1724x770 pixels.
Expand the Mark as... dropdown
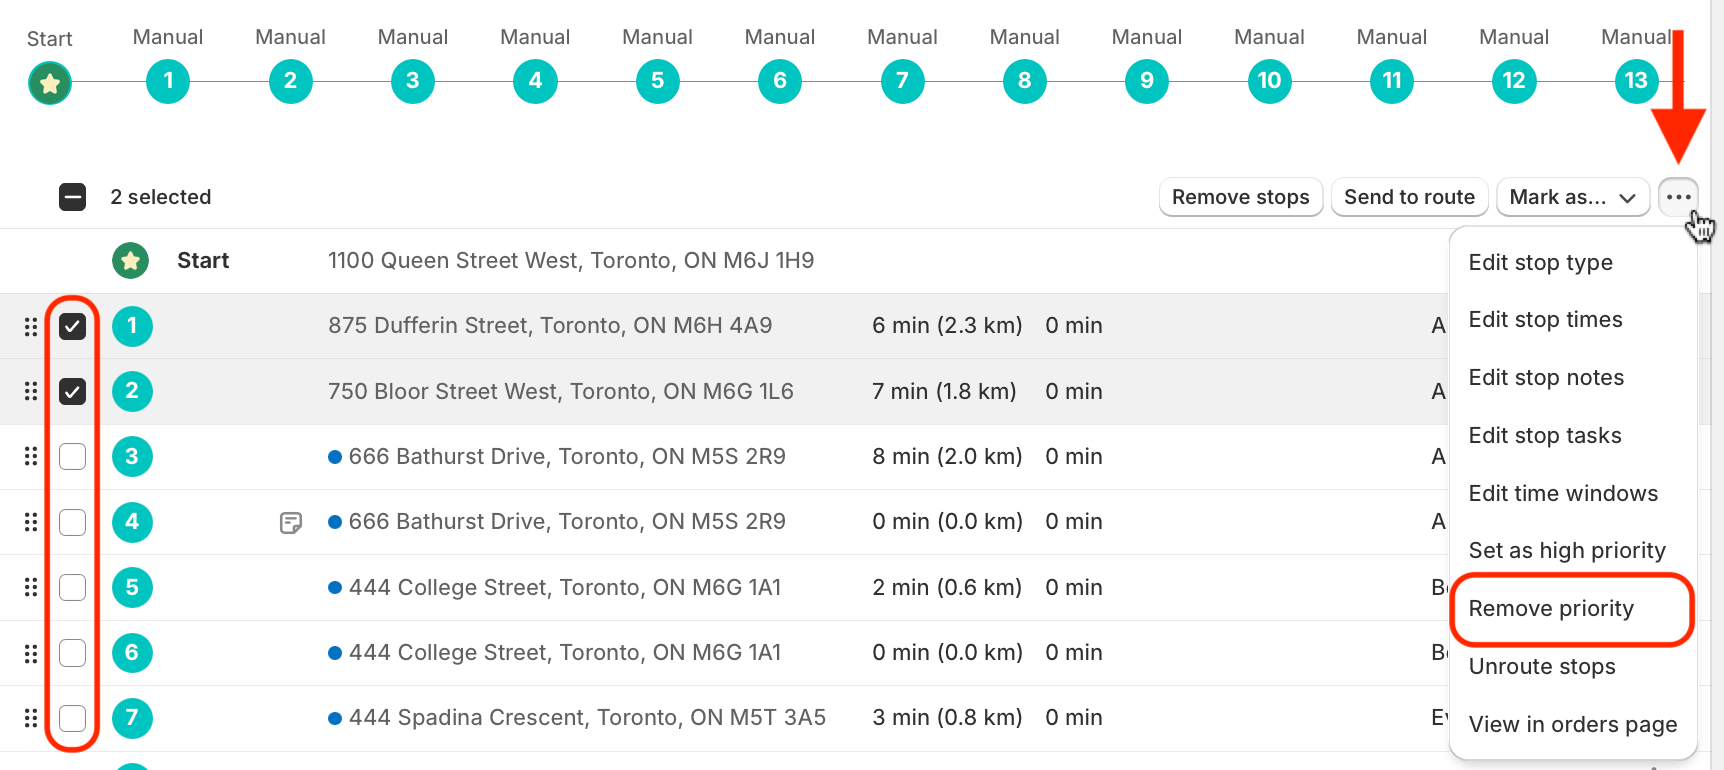1572,197
